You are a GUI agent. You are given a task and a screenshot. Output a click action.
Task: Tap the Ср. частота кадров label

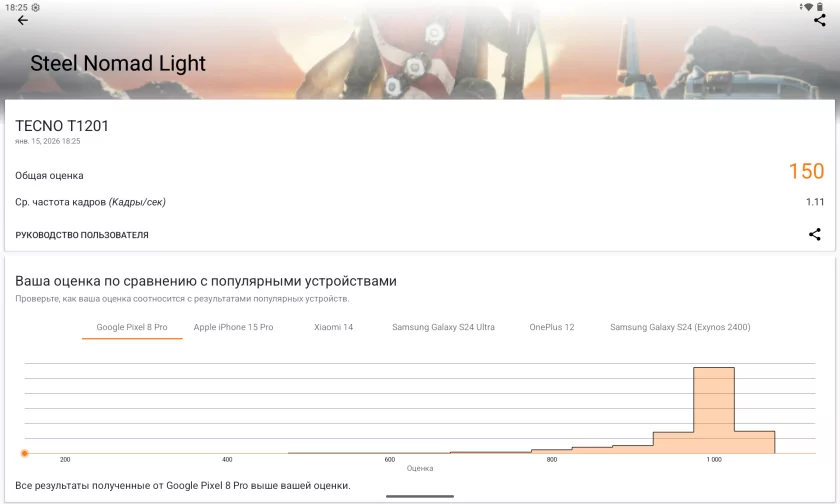click(90, 202)
